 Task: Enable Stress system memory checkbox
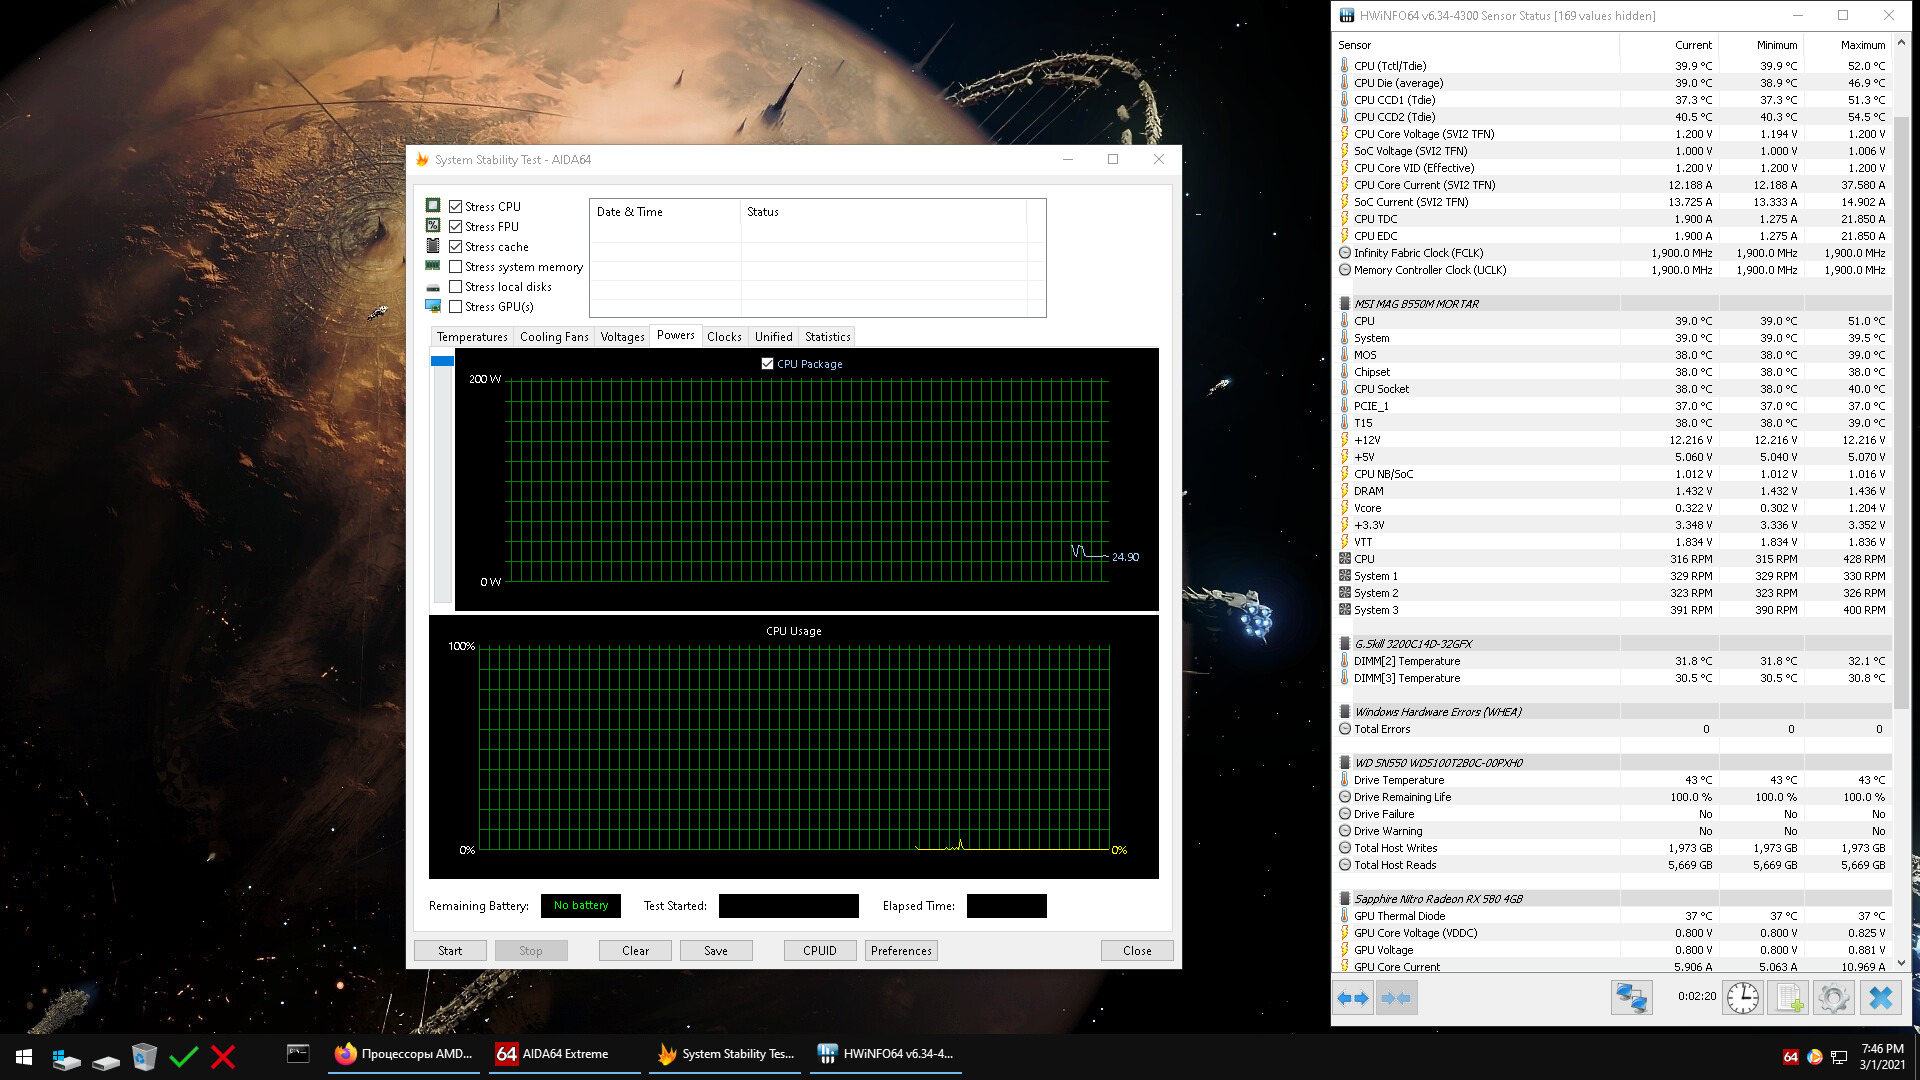pyautogui.click(x=456, y=267)
